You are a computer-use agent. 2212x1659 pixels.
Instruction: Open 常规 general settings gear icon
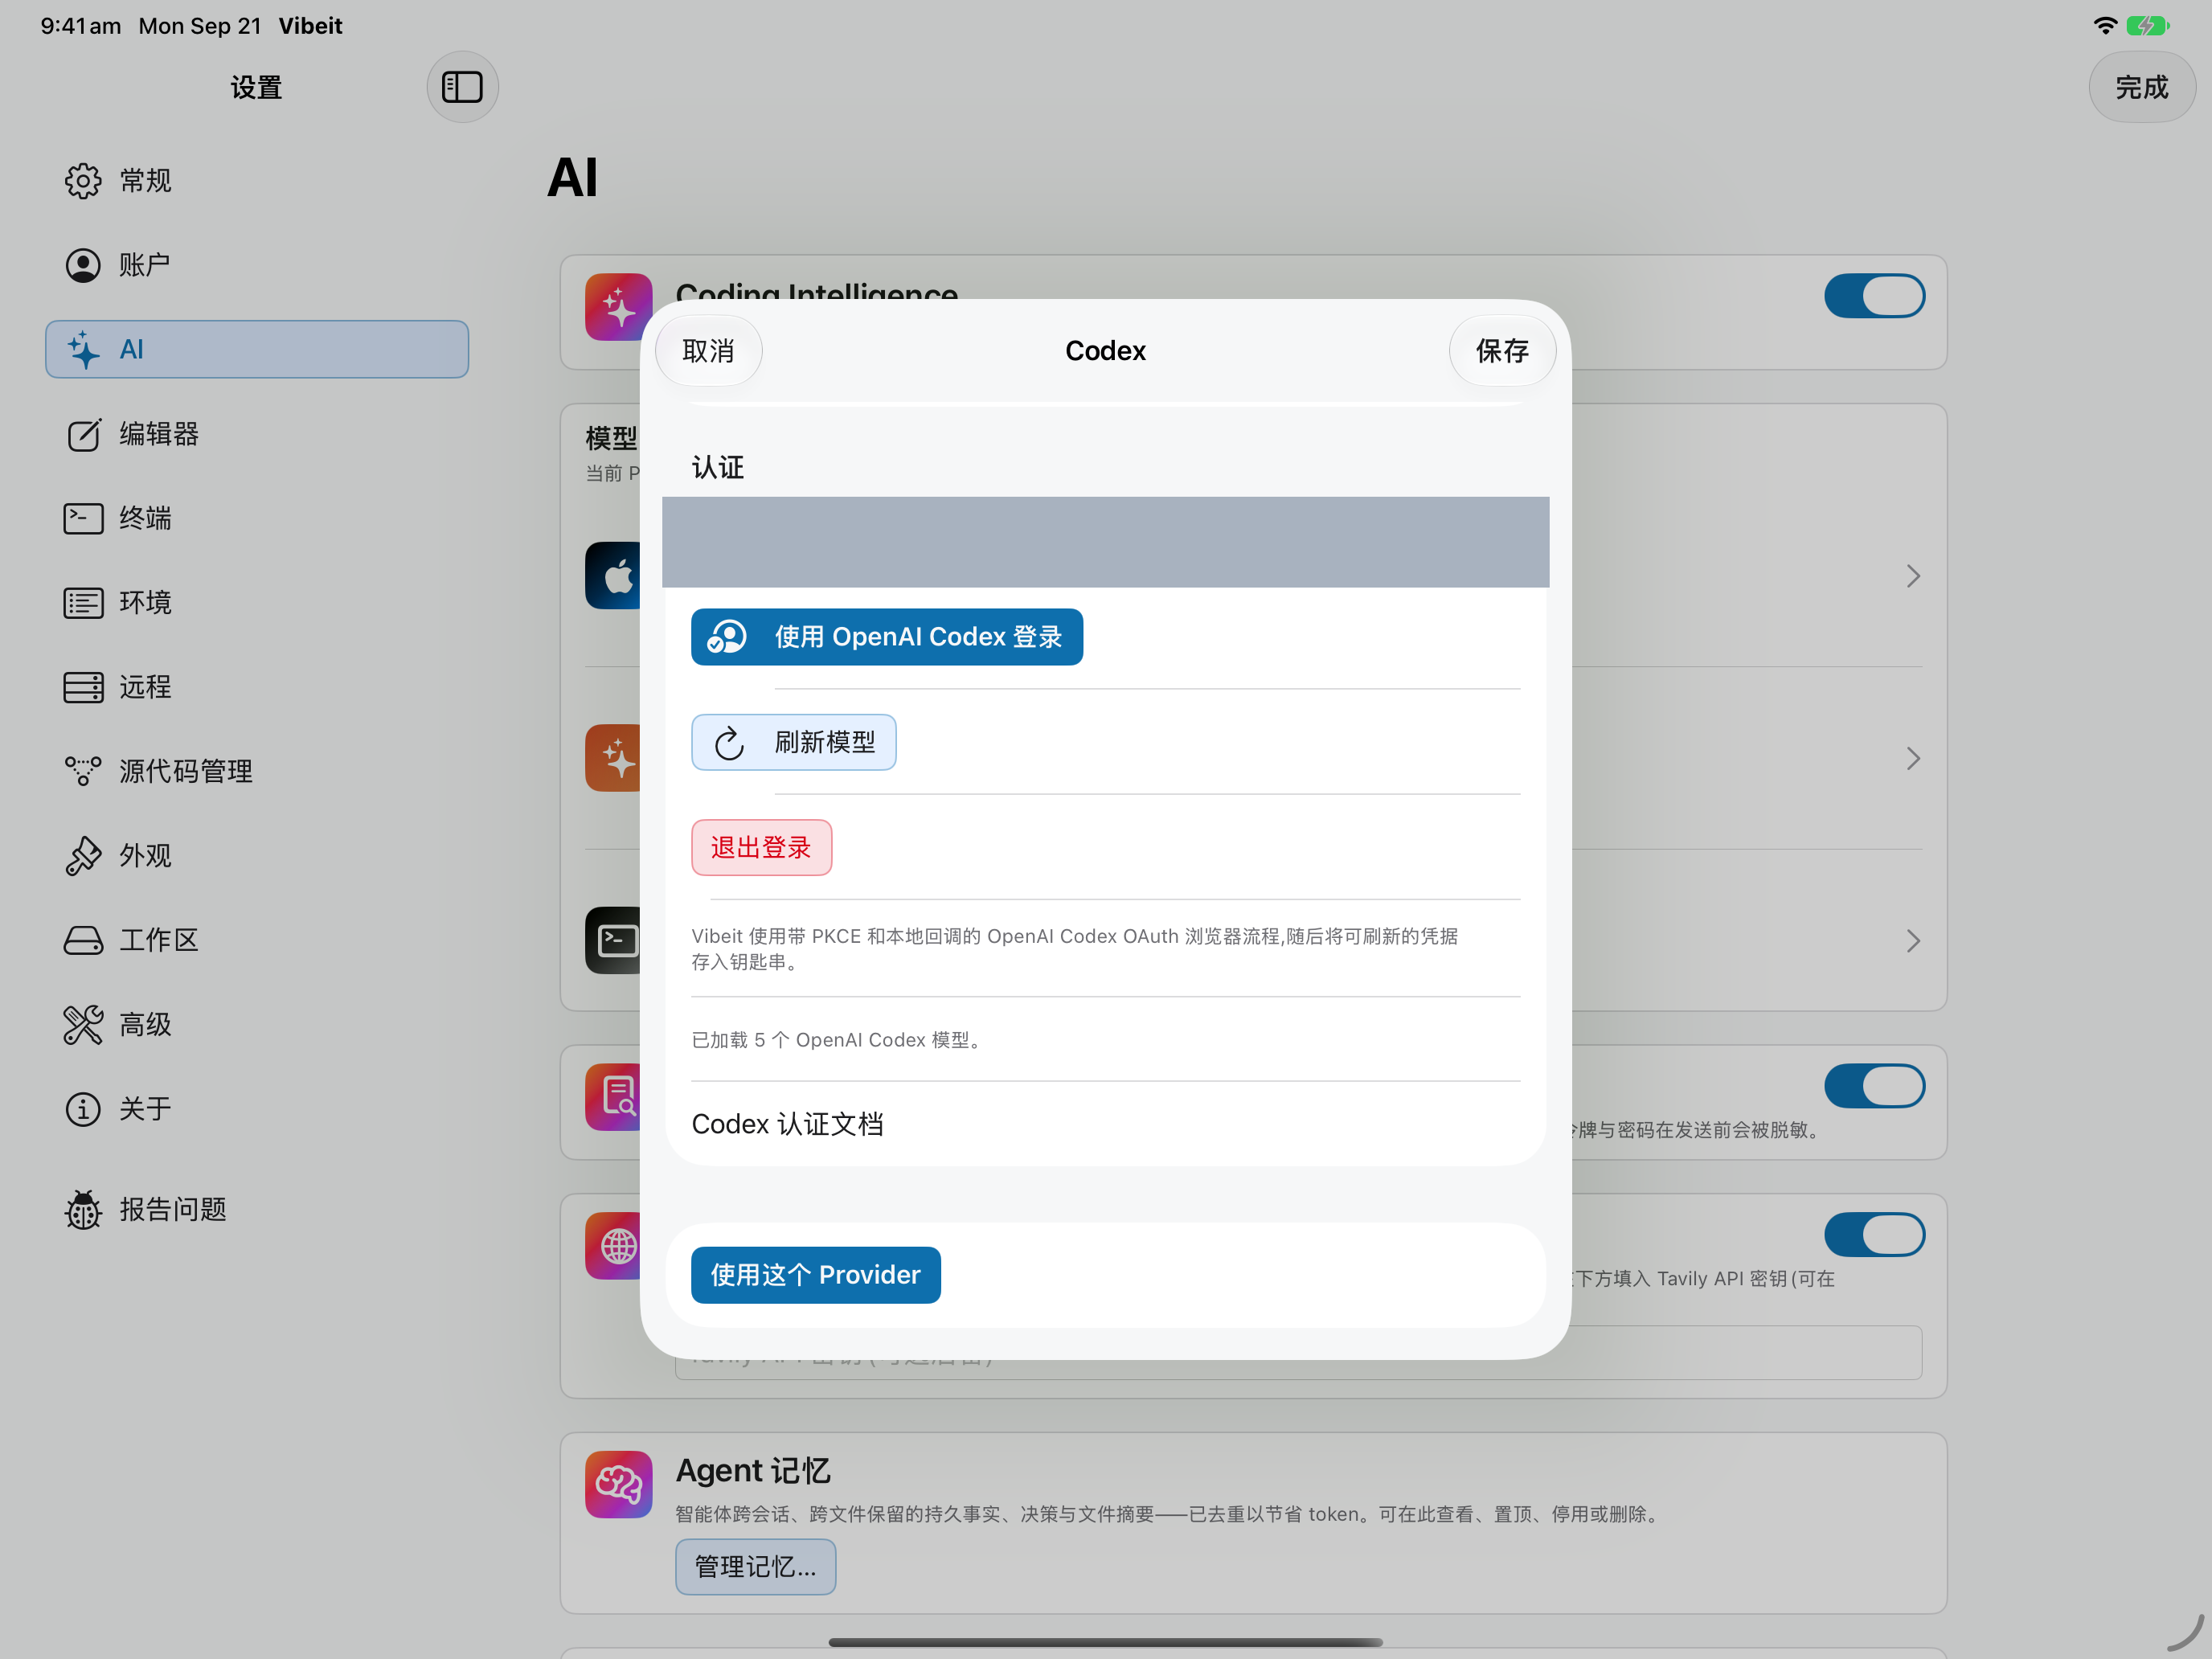click(x=83, y=181)
